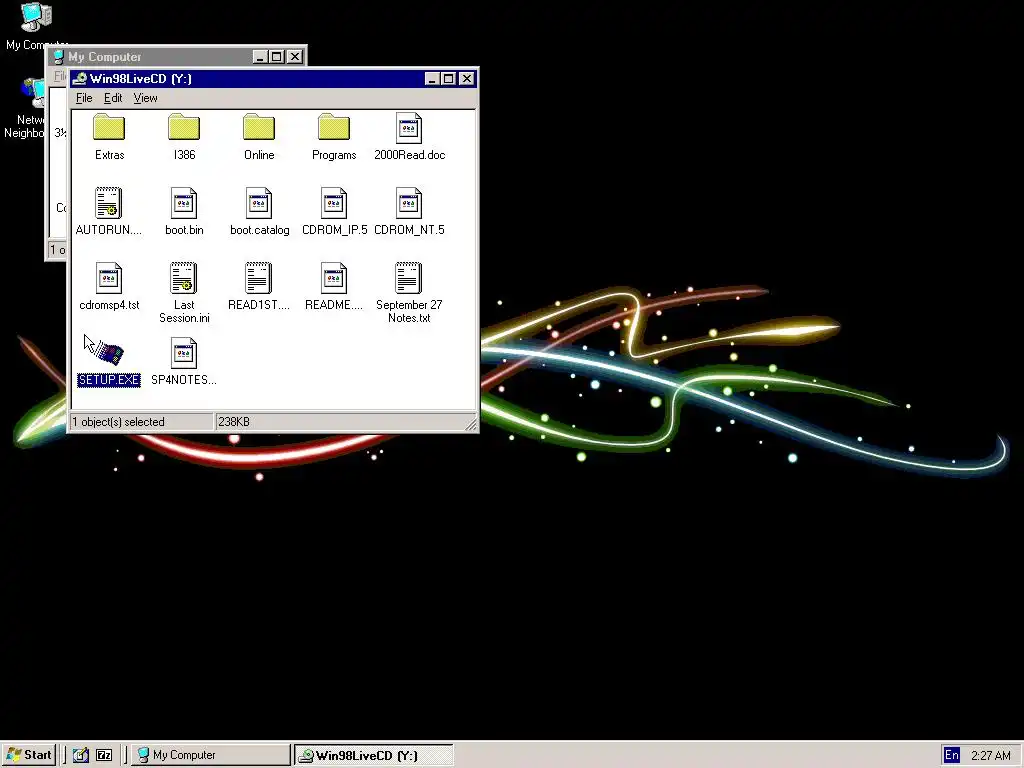Select the CDROM_NT.5 file icon
This screenshot has width=1024, height=768.
click(409, 202)
